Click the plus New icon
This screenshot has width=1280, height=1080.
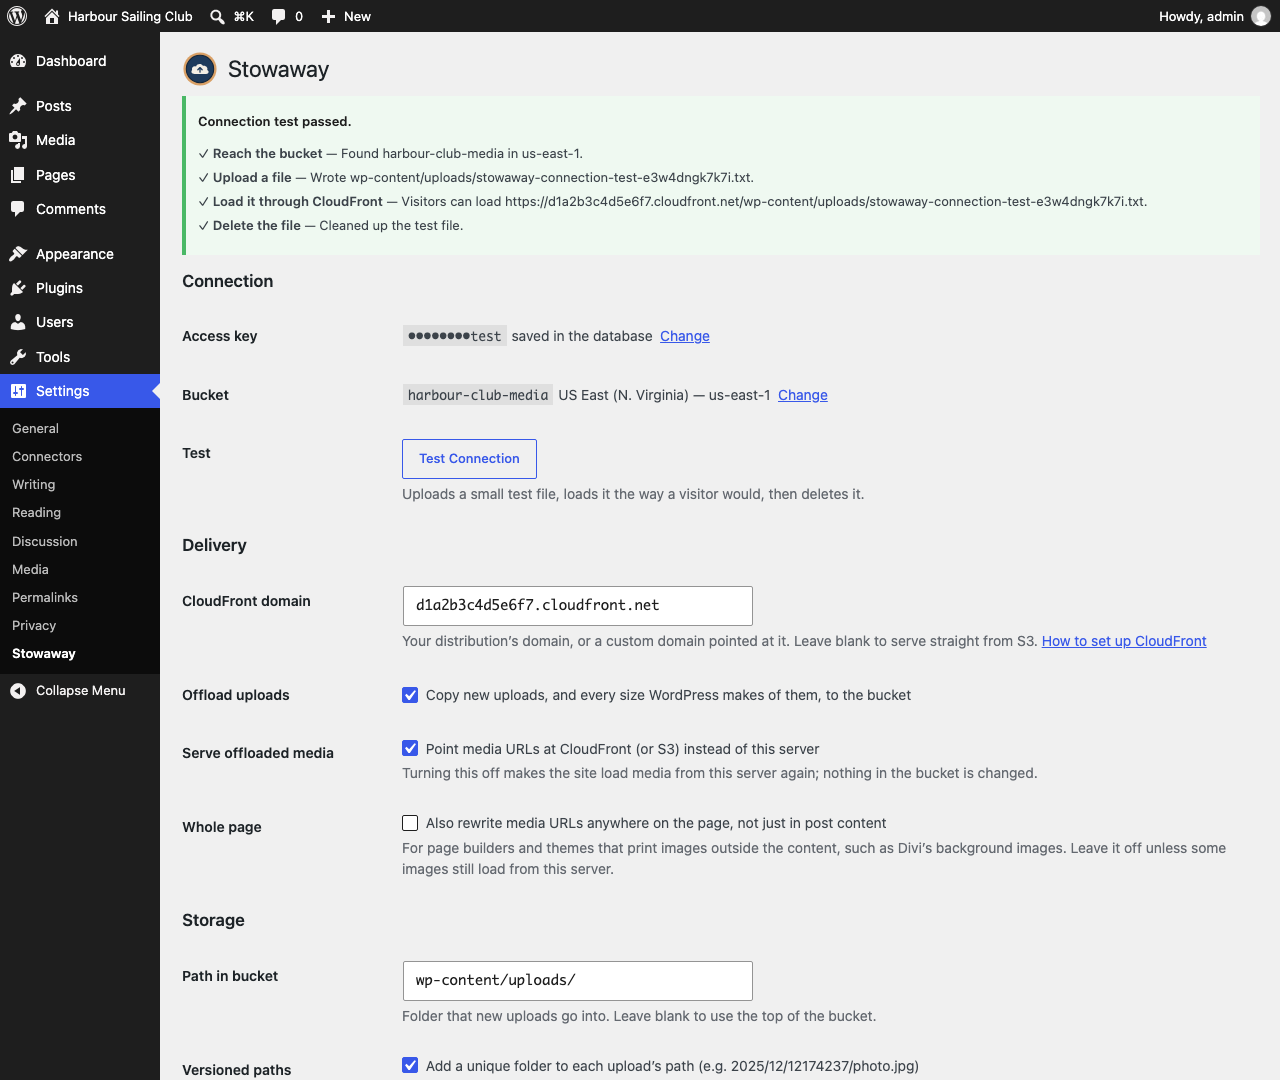(328, 17)
